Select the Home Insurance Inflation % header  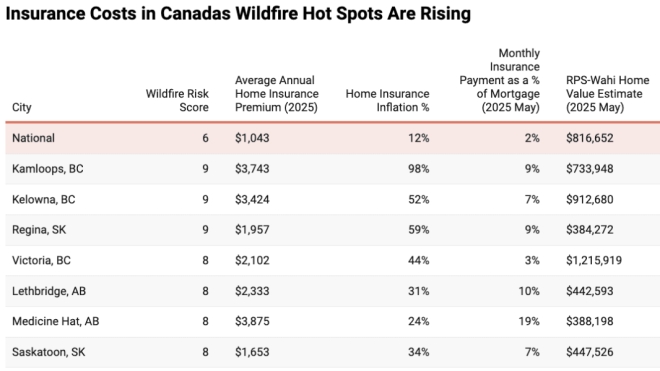point(387,100)
